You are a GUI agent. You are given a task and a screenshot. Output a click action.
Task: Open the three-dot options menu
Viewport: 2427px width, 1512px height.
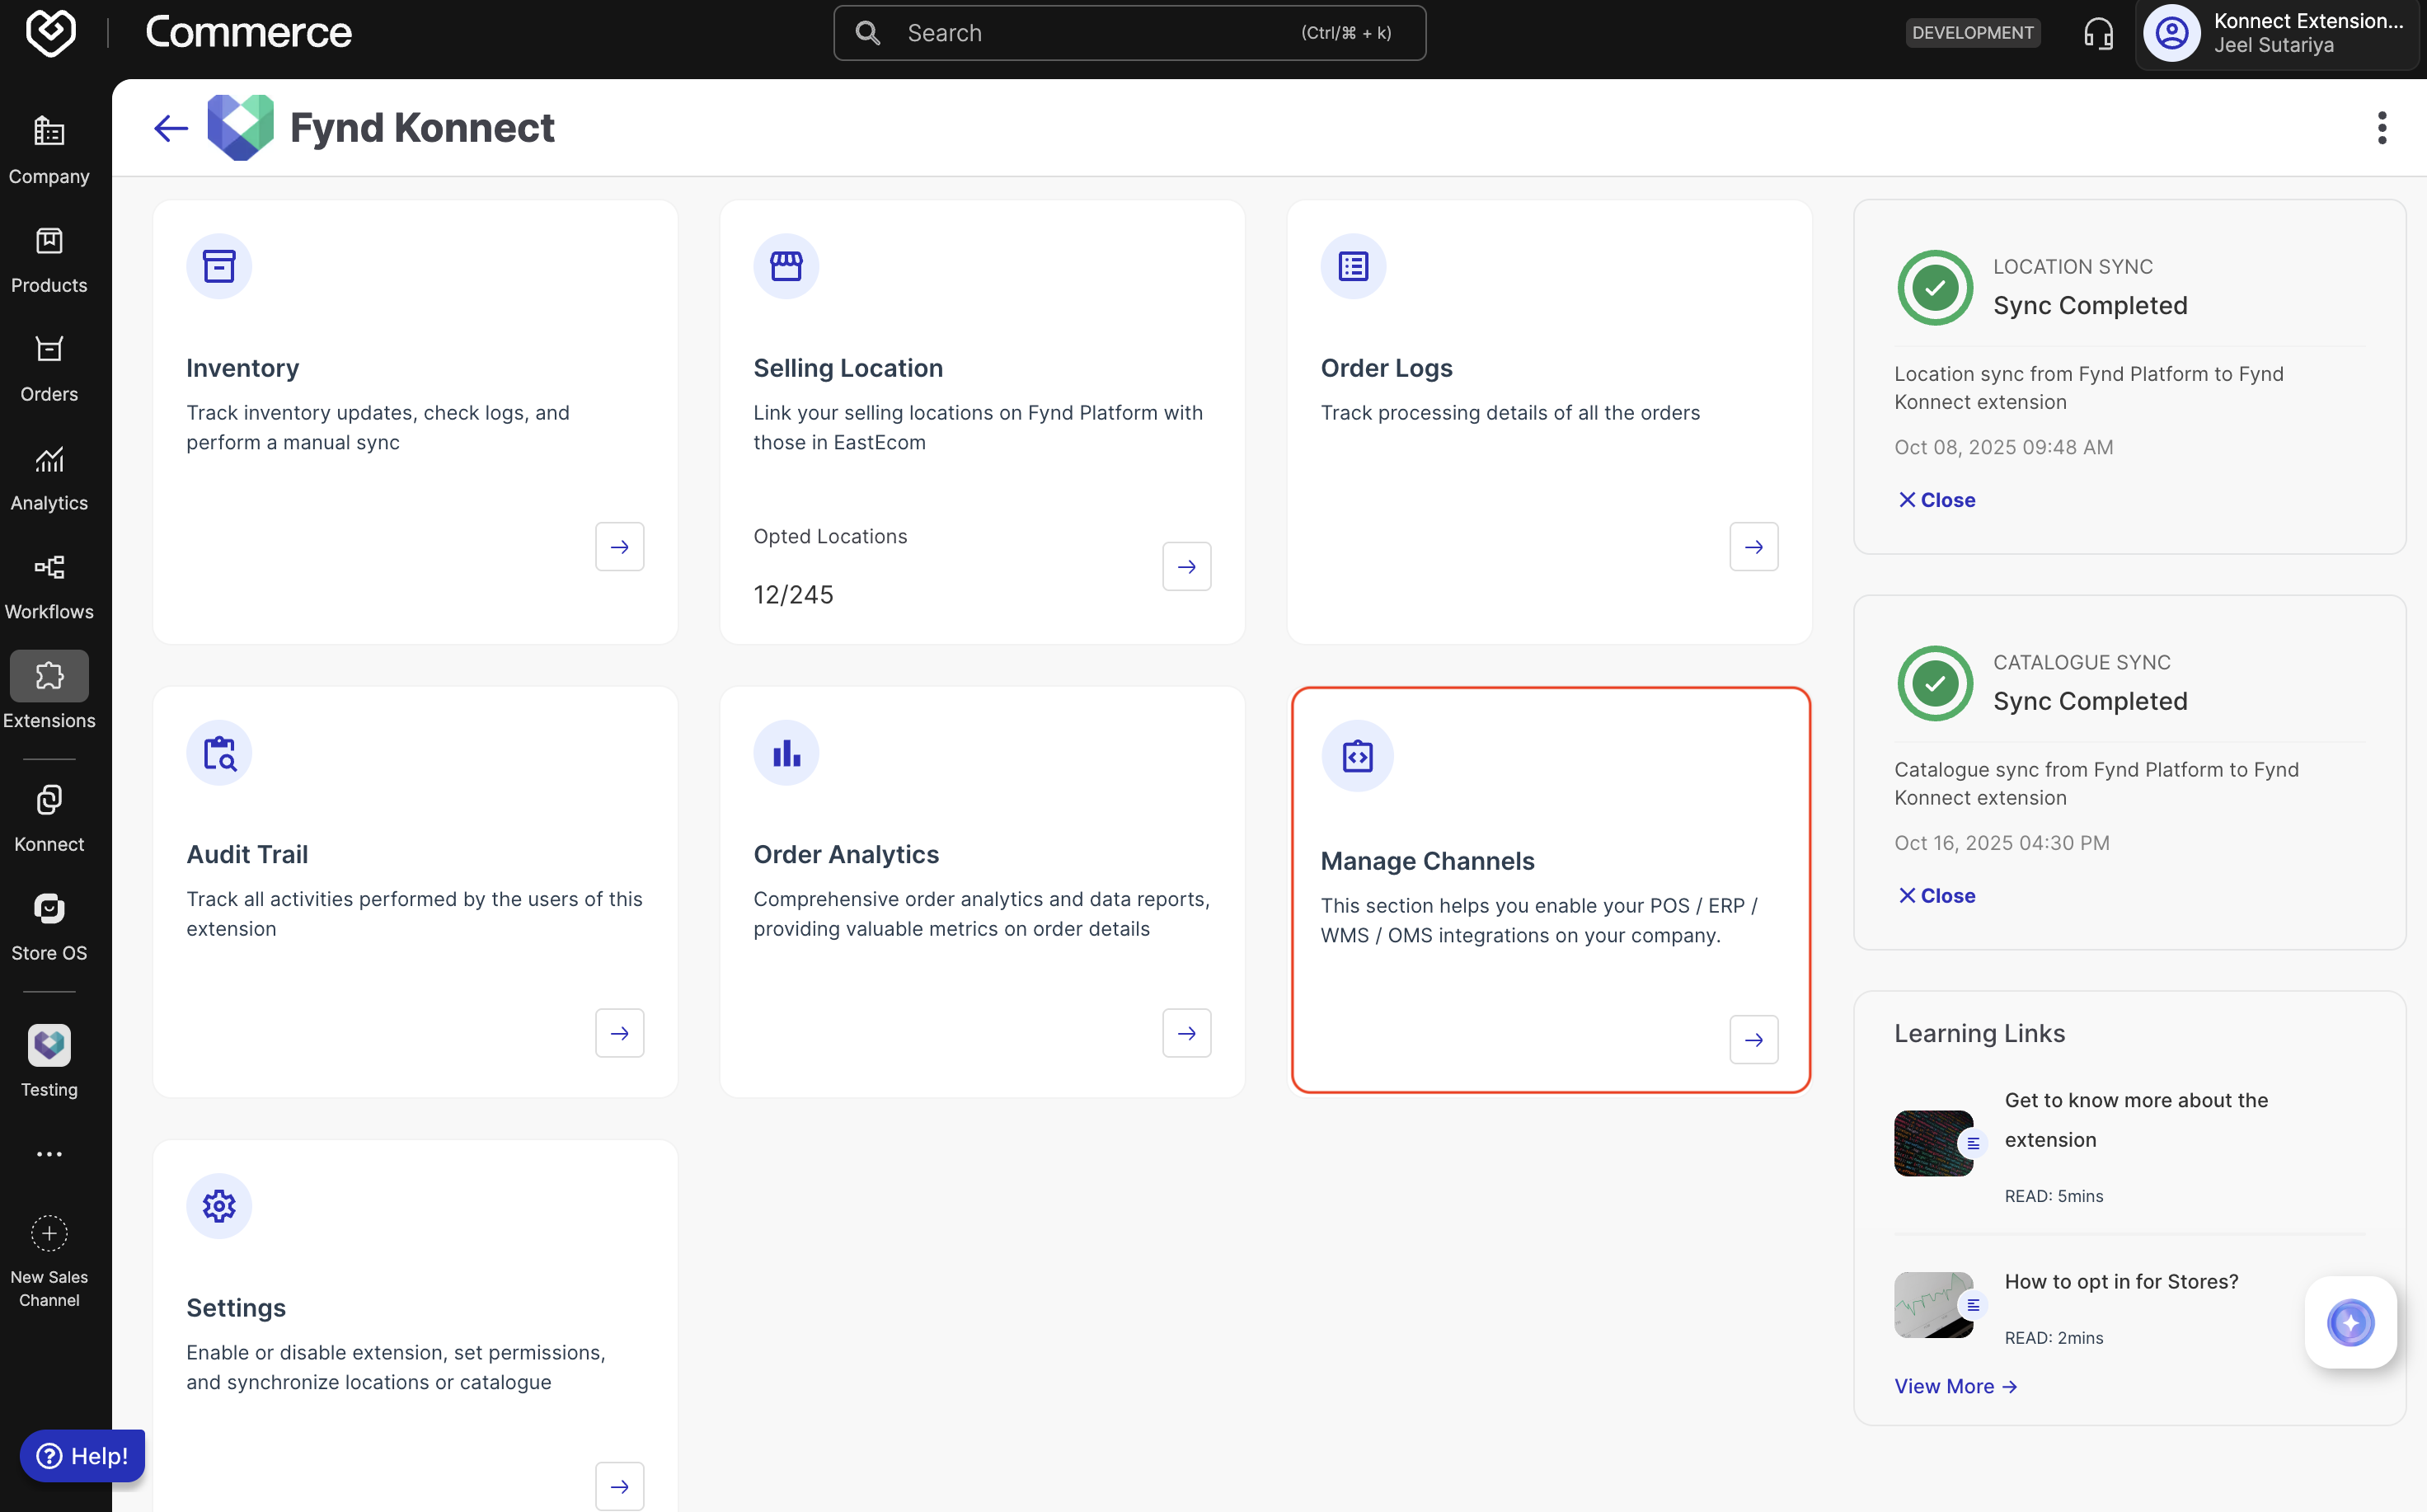tap(2381, 128)
